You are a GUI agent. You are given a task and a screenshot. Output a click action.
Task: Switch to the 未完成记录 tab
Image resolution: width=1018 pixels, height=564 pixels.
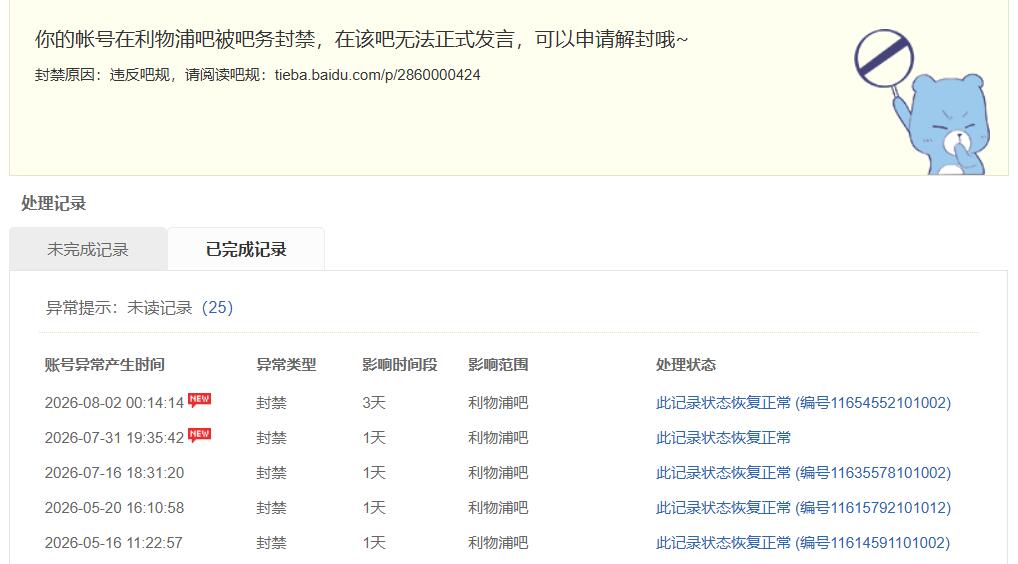tap(88, 249)
